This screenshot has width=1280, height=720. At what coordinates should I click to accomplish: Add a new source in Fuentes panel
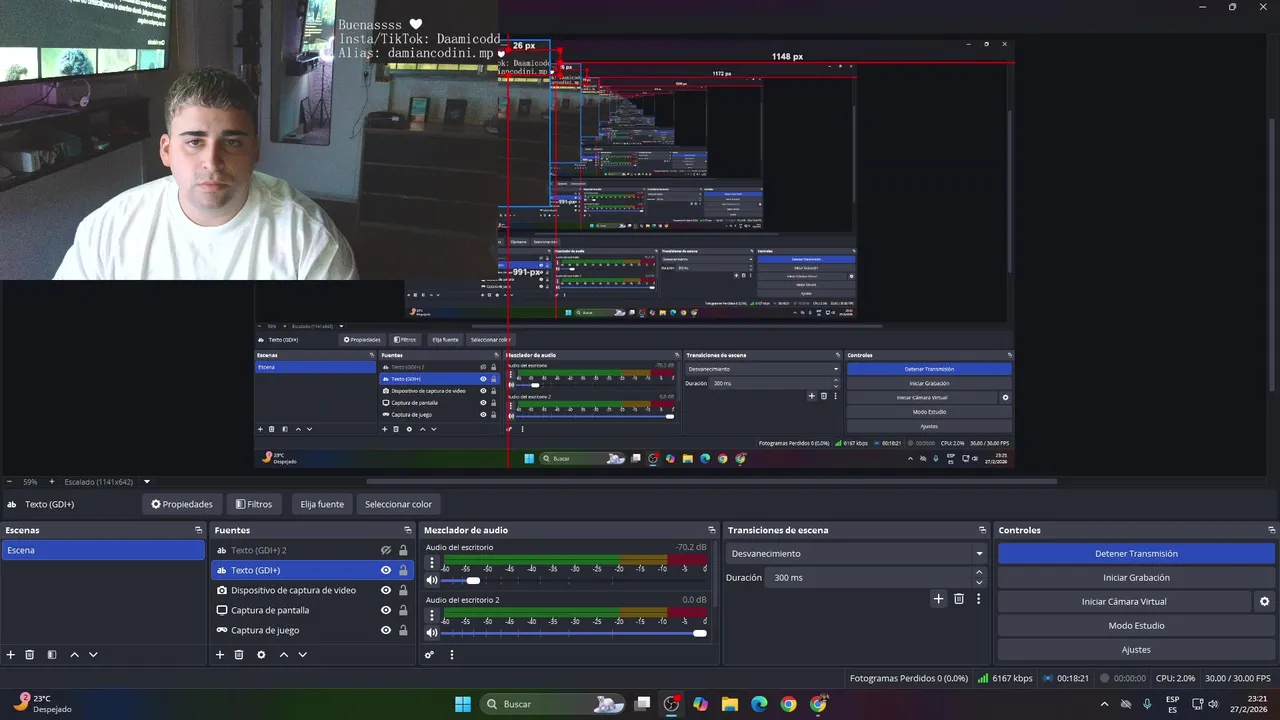tap(220, 655)
